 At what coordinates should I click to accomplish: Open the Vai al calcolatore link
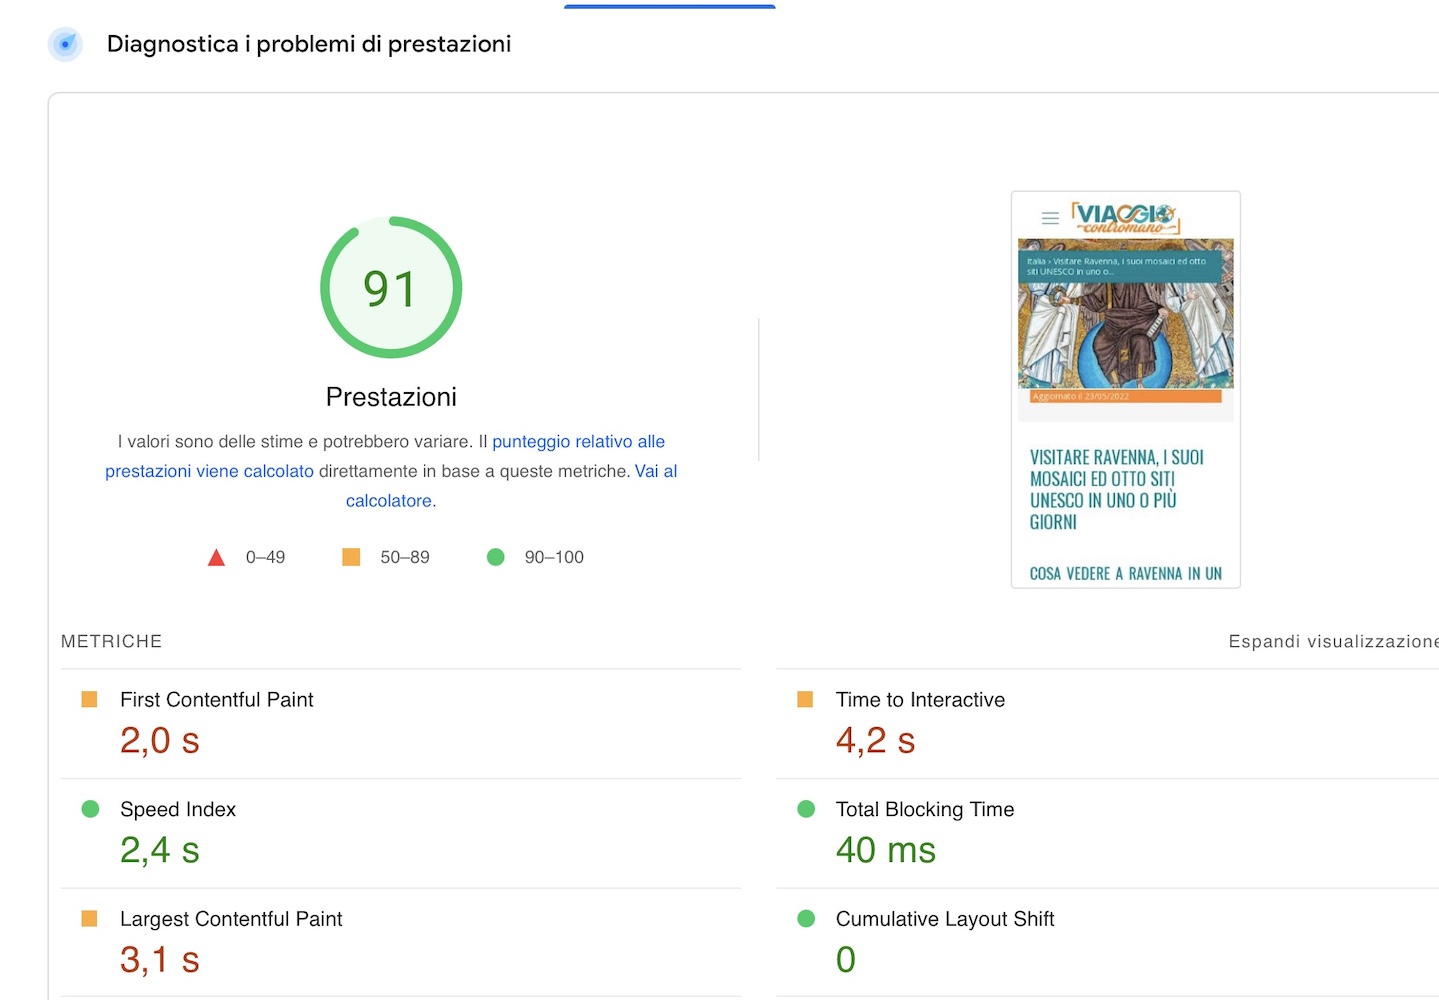(389, 500)
